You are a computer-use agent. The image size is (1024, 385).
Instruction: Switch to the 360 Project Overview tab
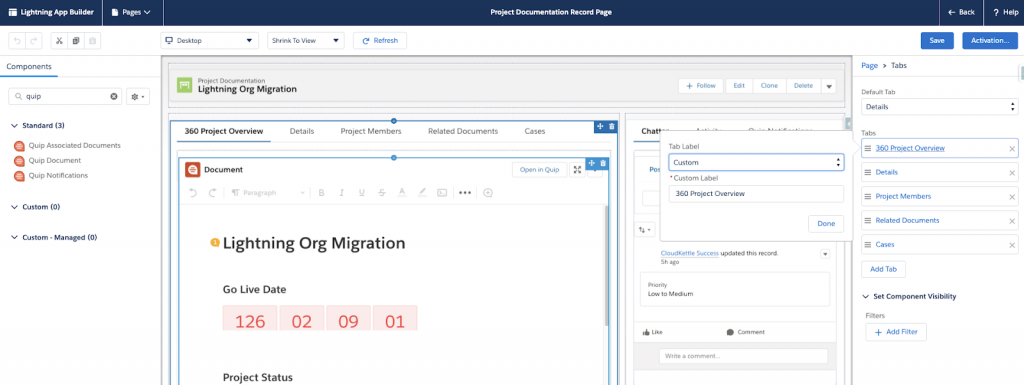(x=223, y=131)
